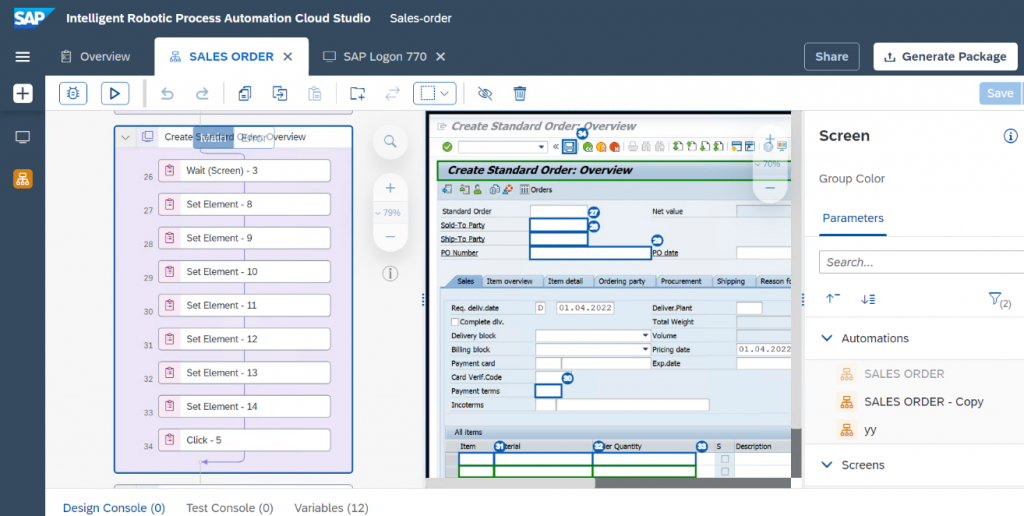Collapse the Automations section
Screen dimensions: 1024x516
click(x=827, y=338)
